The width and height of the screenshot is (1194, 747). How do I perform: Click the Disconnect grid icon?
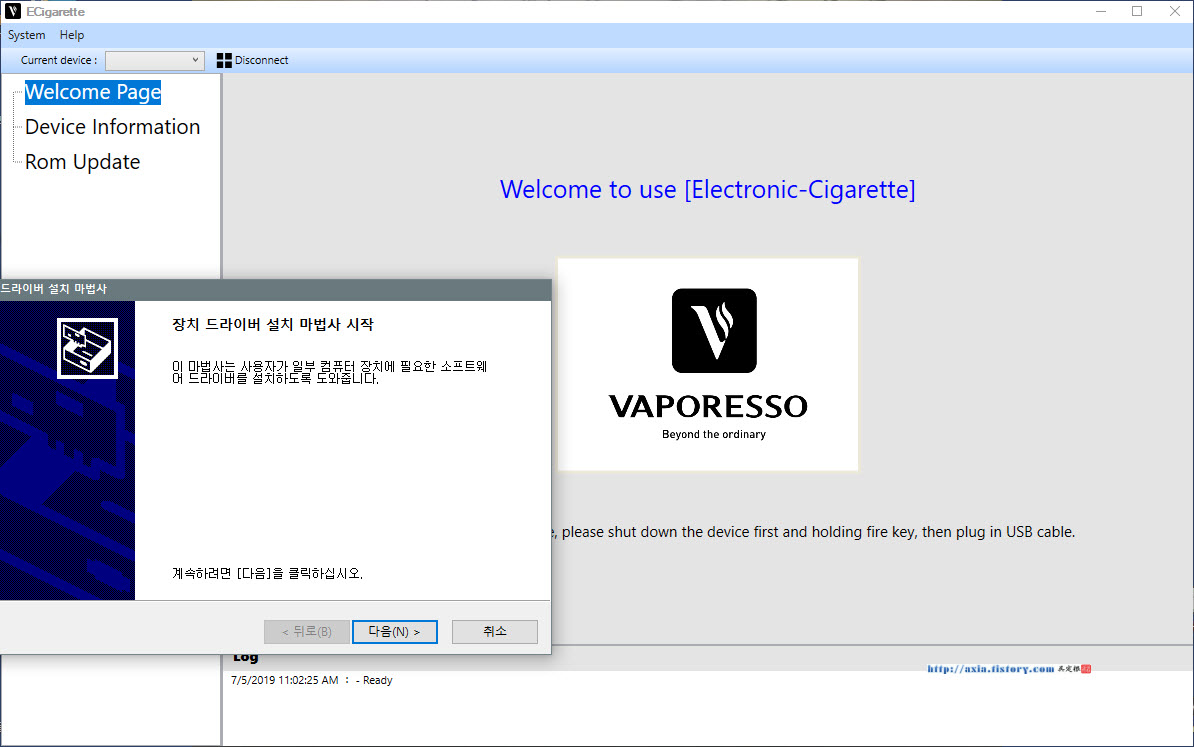224,60
